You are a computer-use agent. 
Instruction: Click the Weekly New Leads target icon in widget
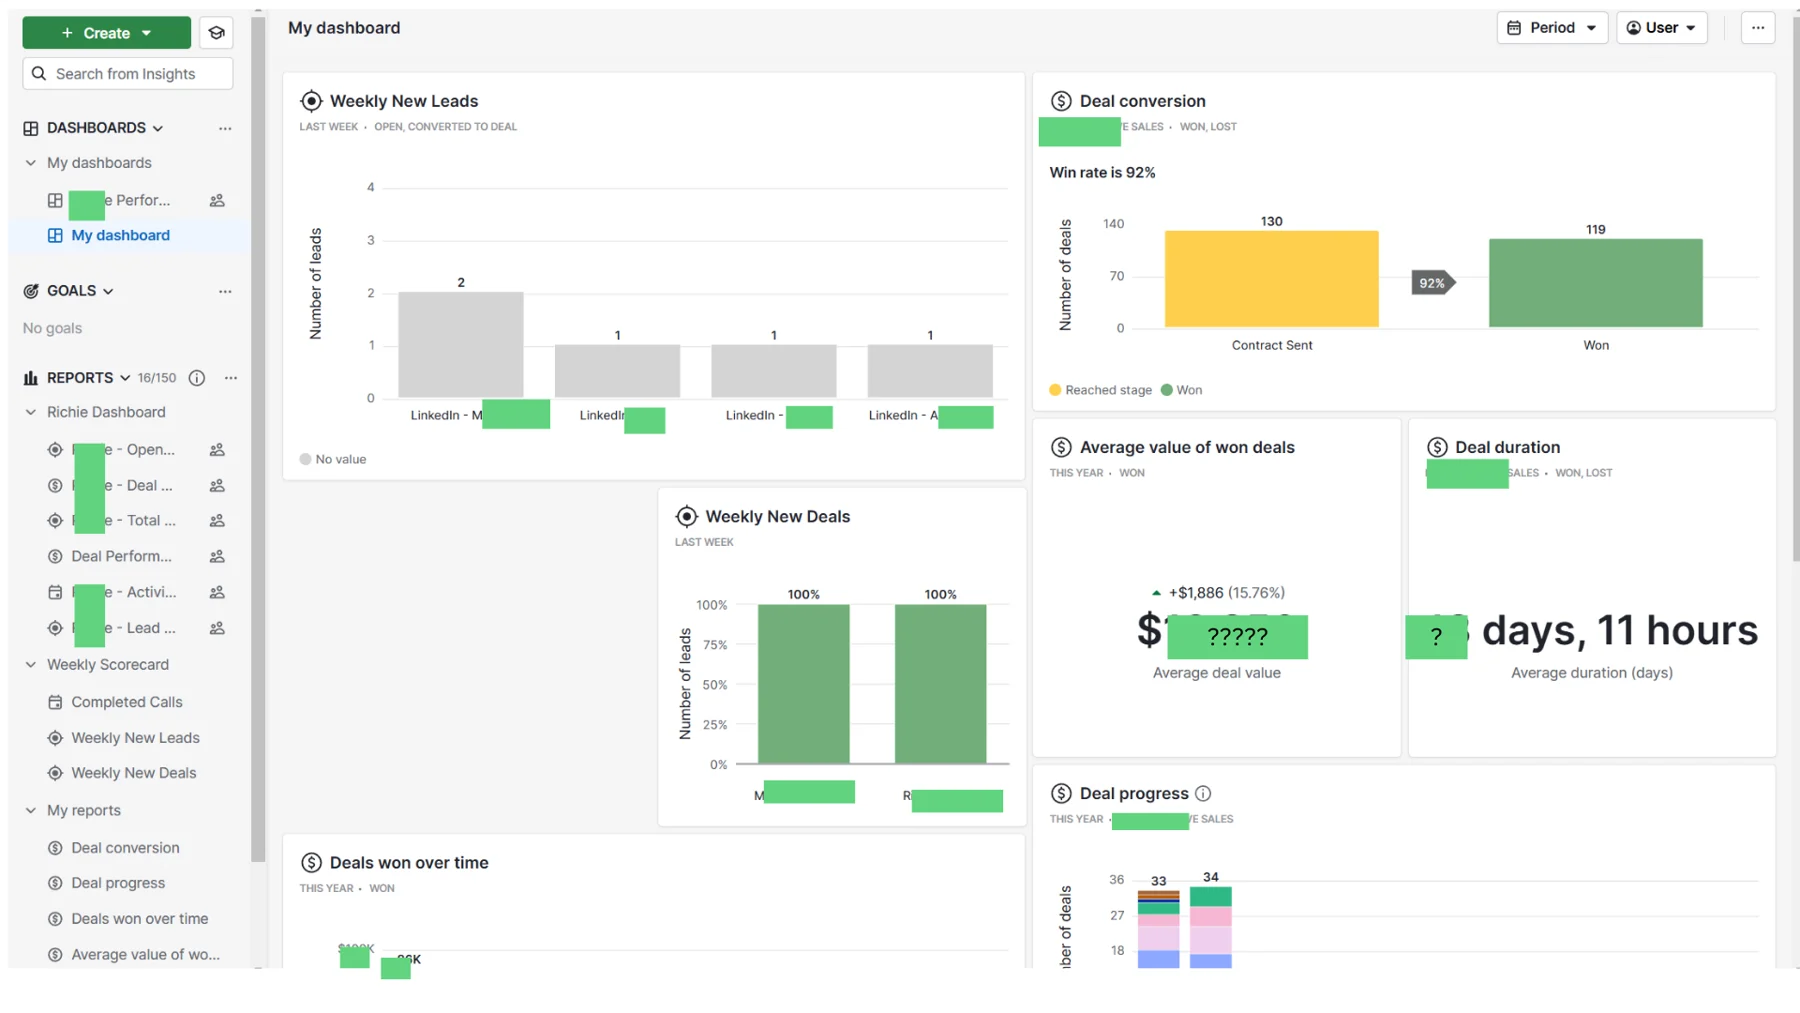[312, 101]
